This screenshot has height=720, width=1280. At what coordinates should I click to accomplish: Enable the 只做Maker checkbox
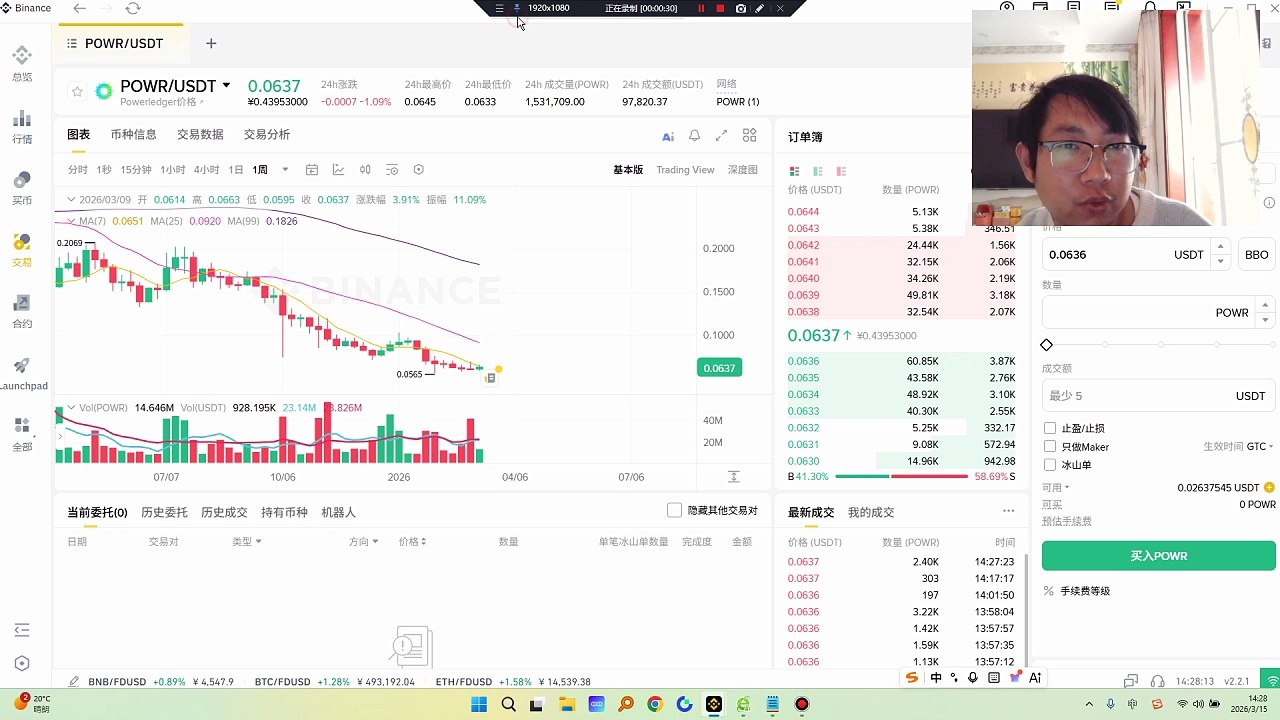(x=1050, y=446)
